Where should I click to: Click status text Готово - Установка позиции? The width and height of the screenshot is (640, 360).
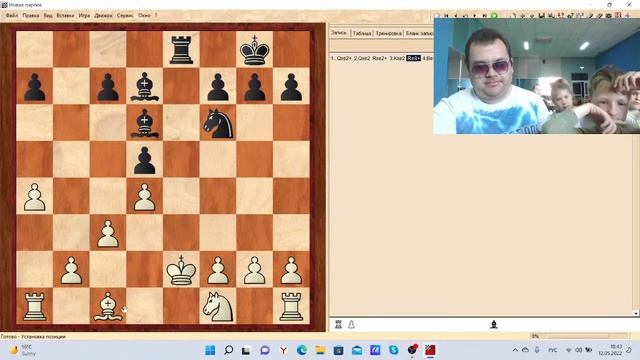[x=33, y=337]
